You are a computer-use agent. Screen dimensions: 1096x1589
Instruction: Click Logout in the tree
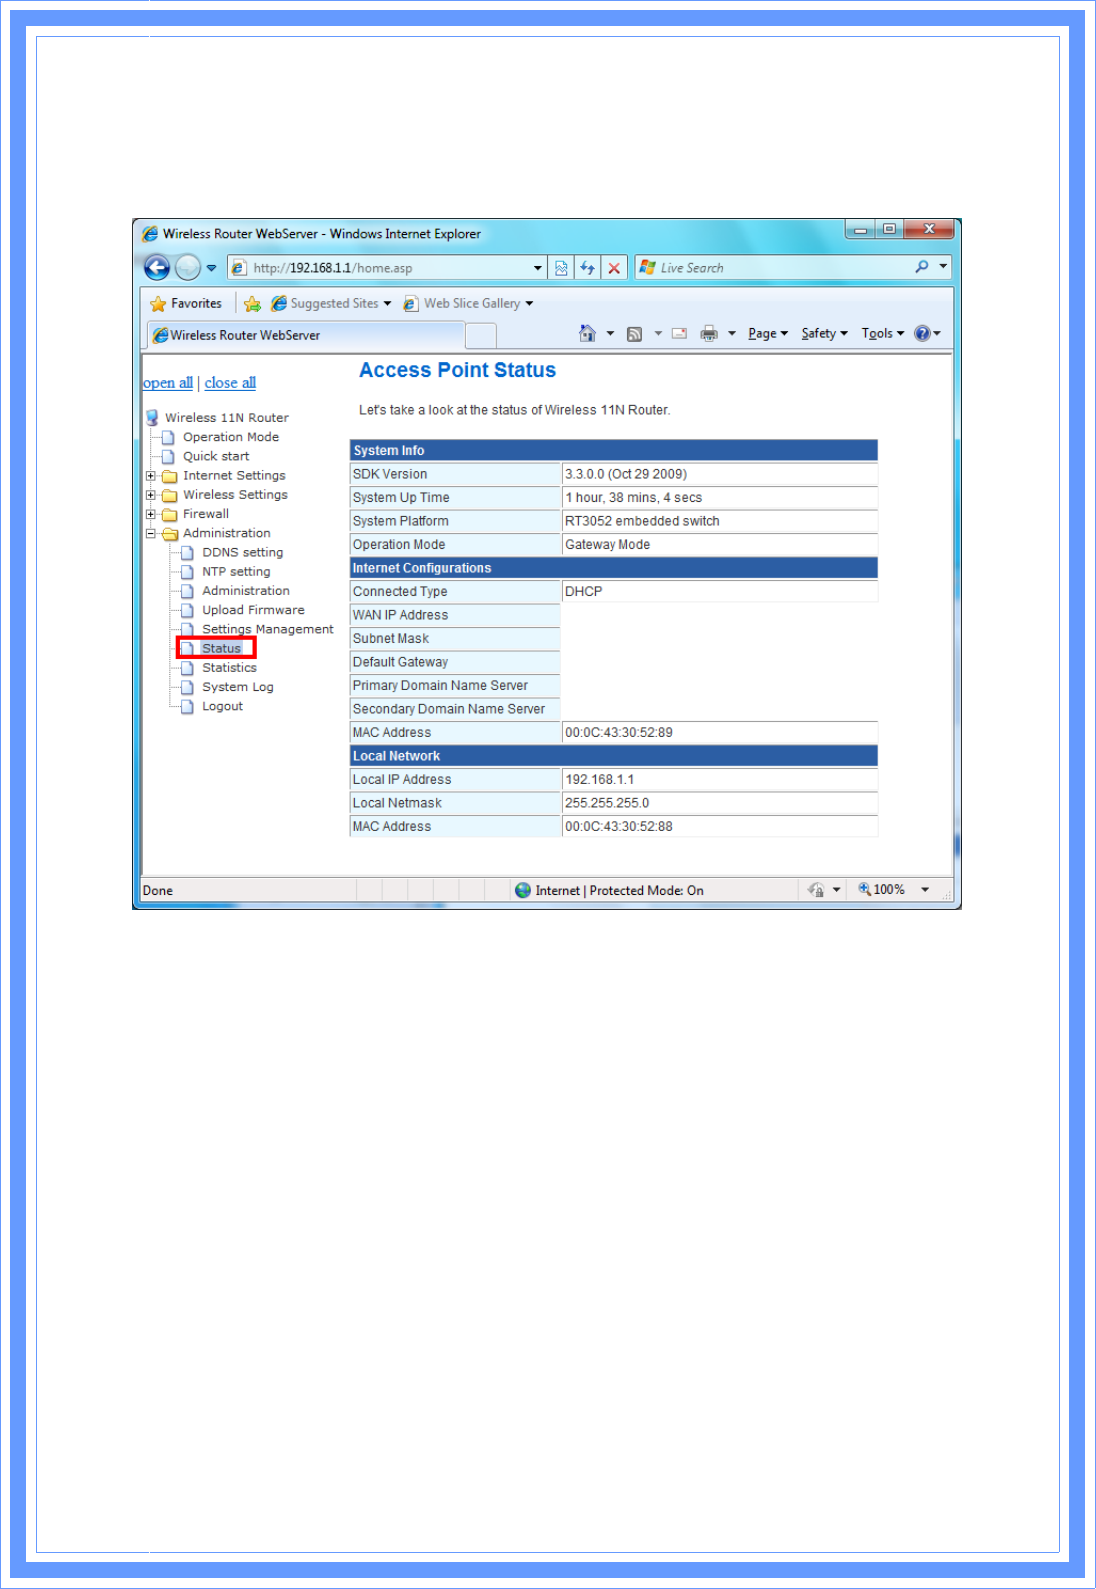coord(222,706)
